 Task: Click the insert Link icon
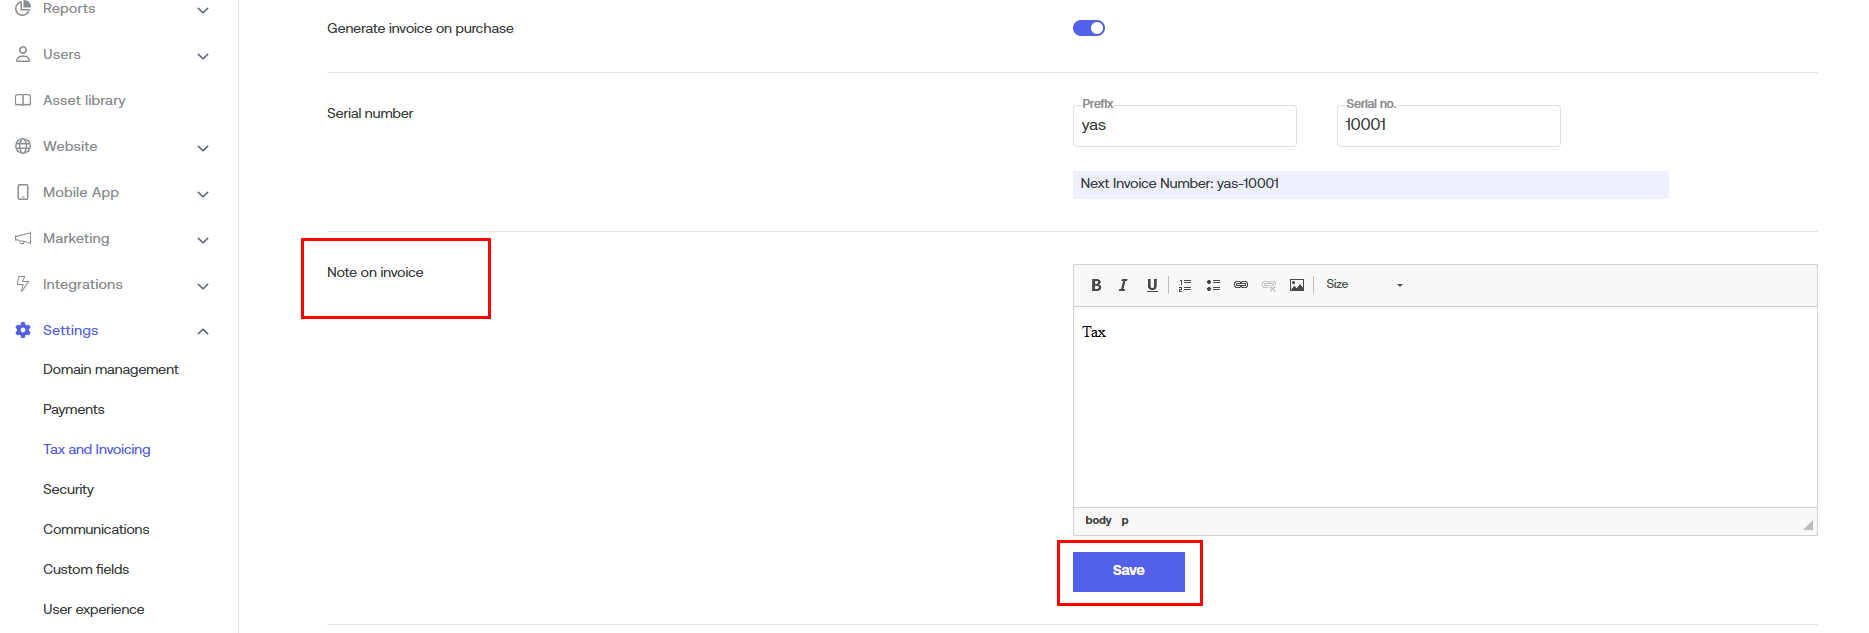coord(1241,285)
